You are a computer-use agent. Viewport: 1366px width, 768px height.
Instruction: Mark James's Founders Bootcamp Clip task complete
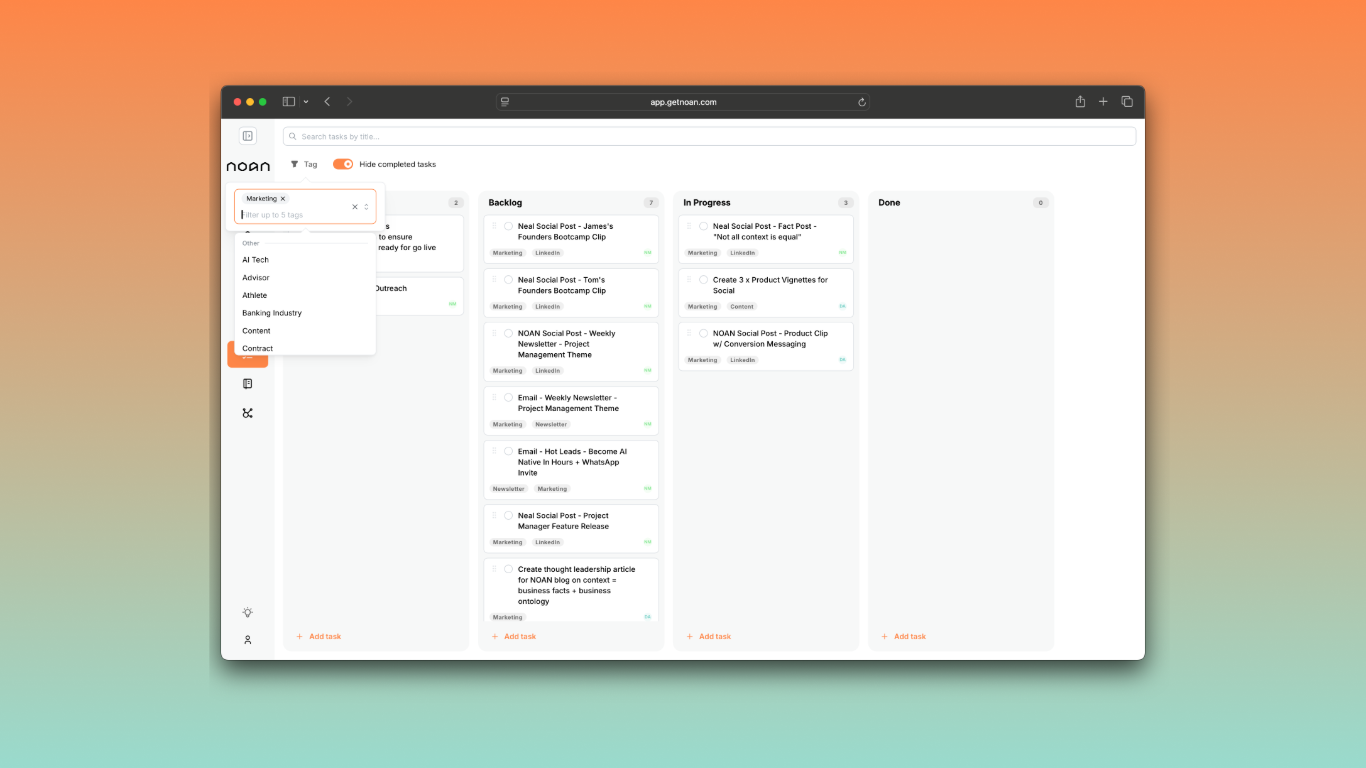[508, 226]
